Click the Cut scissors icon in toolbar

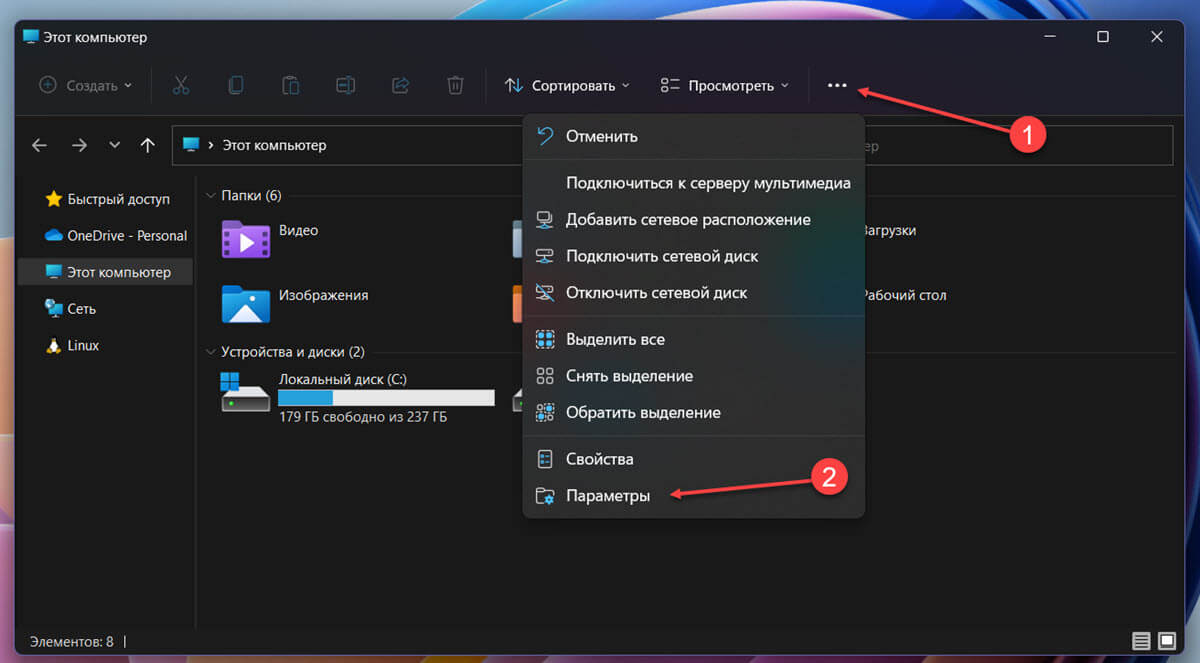181,85
